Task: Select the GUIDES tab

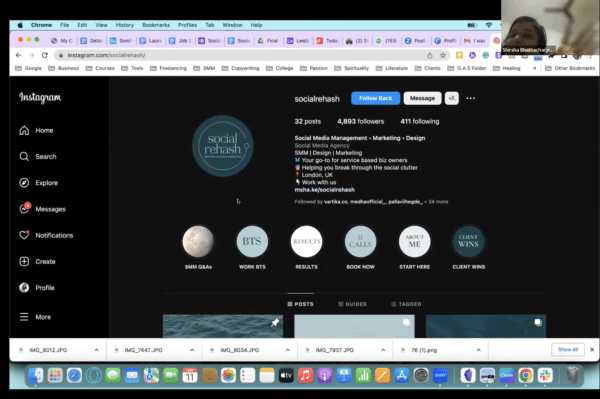Action: pyautogui.click(x=352, y=304)
